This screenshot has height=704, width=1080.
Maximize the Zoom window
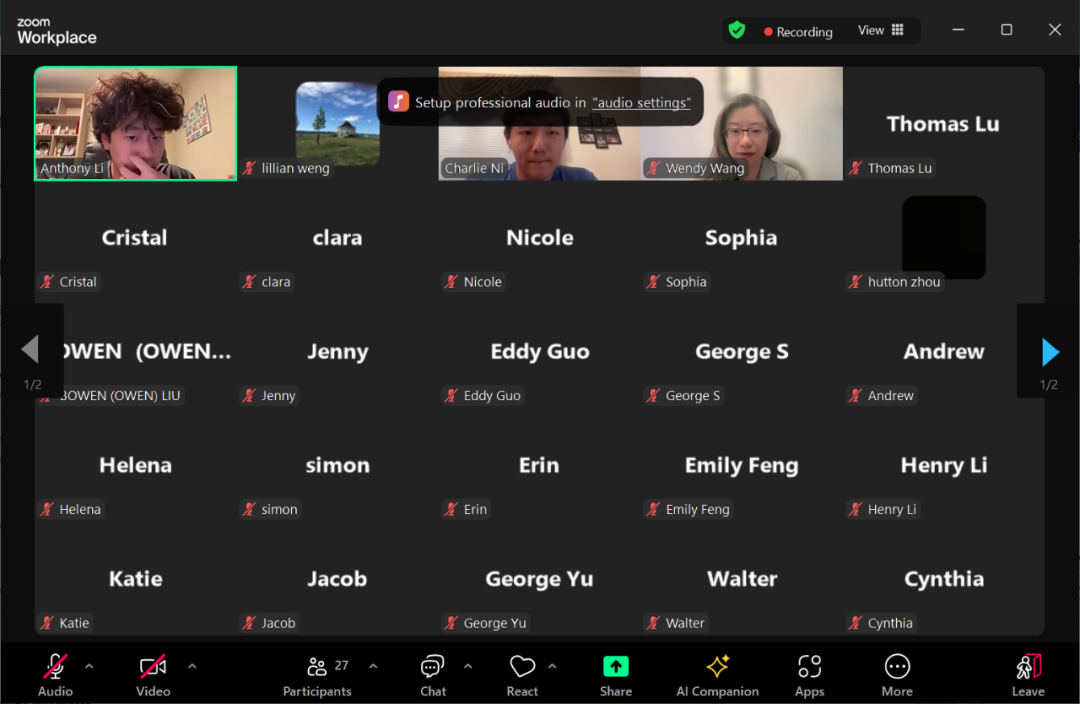point(1006,30)
